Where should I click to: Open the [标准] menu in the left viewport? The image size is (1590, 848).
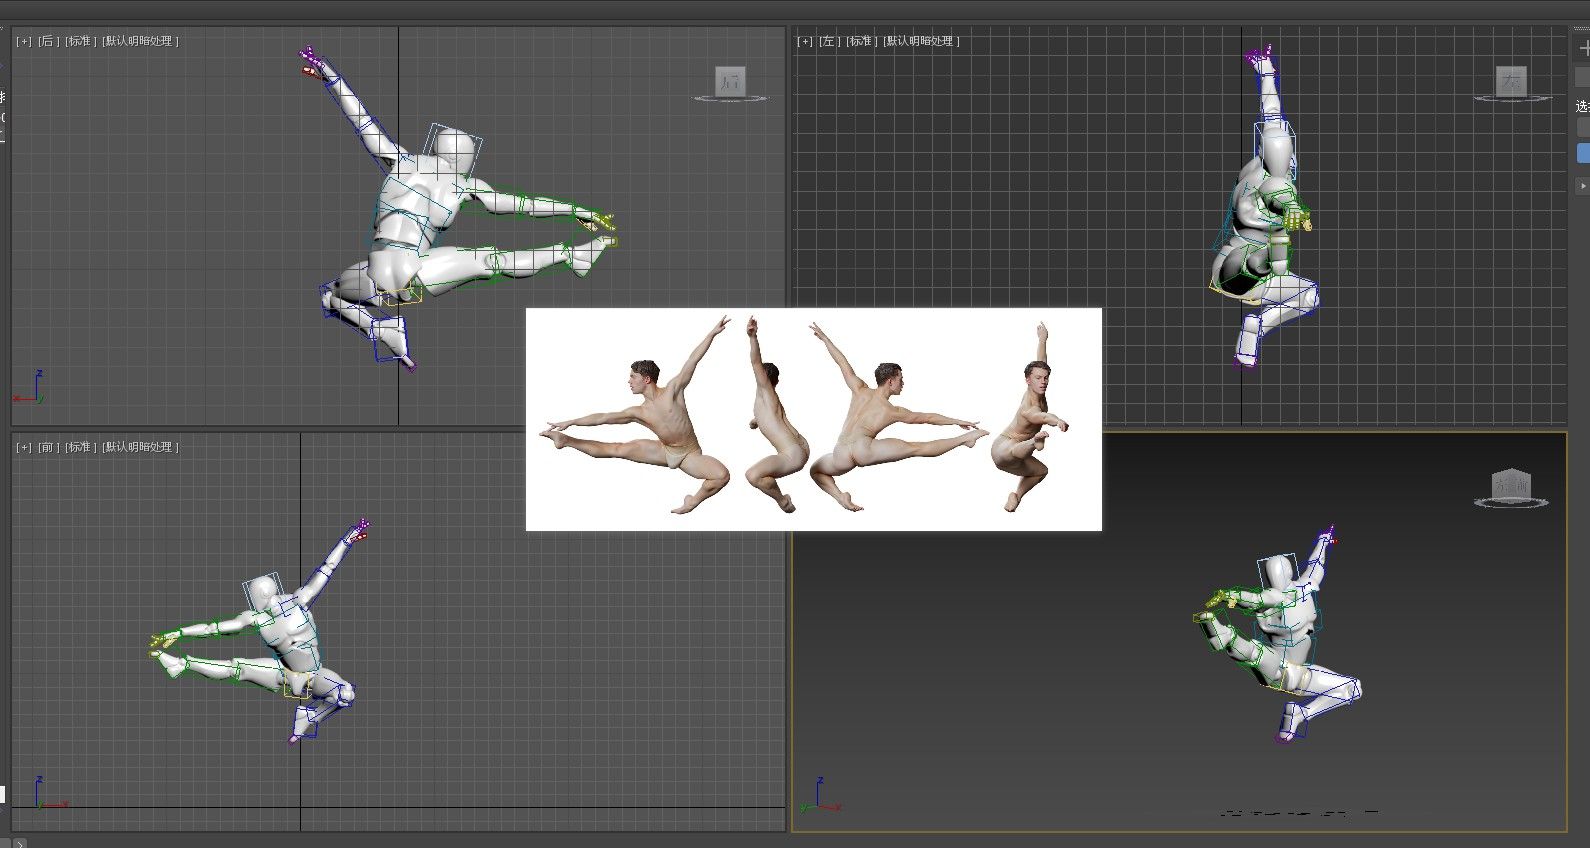pyautogui.click(x=862, y=41)
